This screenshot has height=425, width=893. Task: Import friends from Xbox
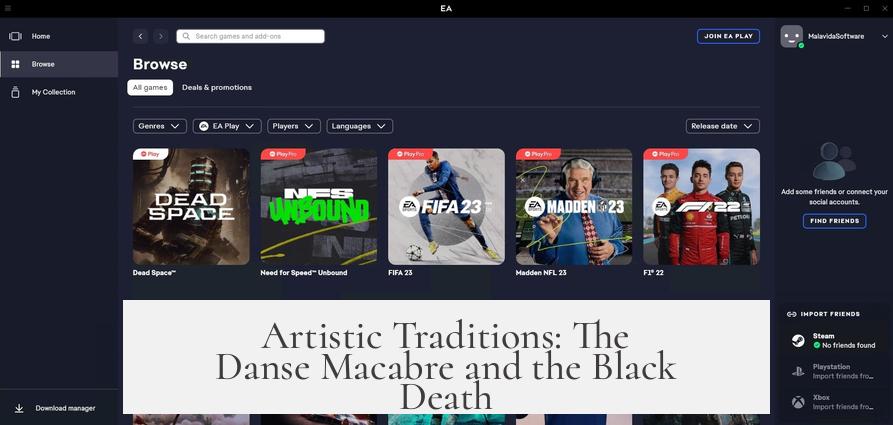(835, 402)
